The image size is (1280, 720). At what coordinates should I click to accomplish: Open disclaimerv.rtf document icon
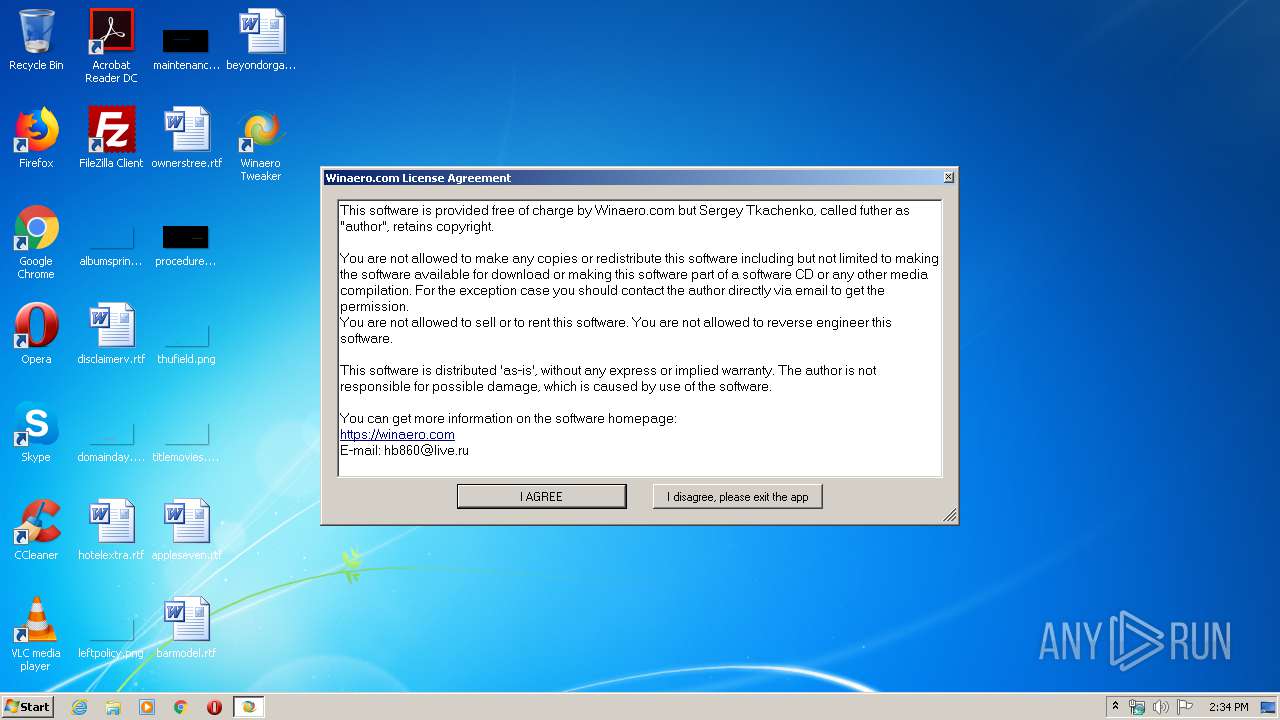coord(111,334)
